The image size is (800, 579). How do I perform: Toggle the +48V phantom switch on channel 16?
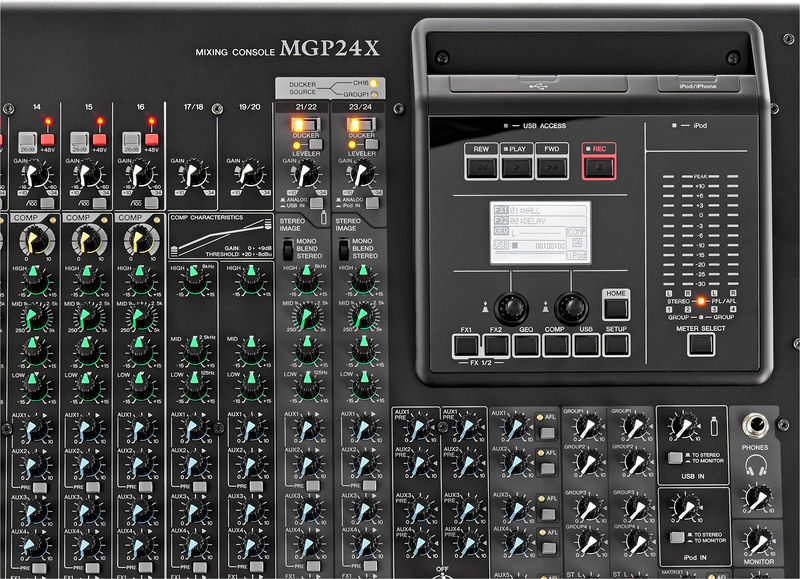pyautogui.click(x=152, y=139)
